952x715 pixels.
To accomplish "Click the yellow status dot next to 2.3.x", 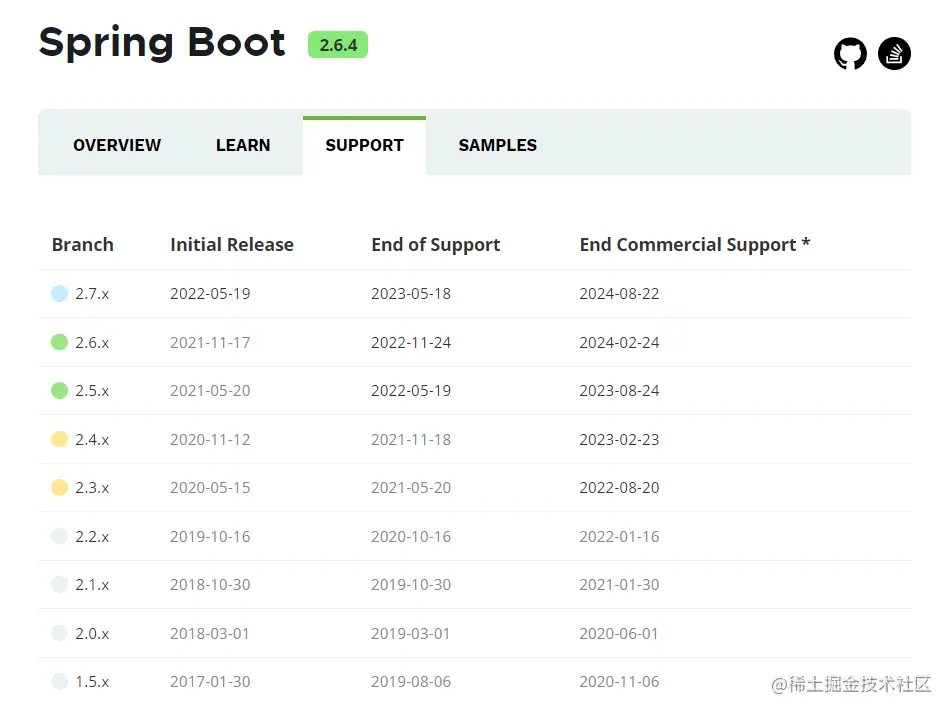I will point(59,487).
